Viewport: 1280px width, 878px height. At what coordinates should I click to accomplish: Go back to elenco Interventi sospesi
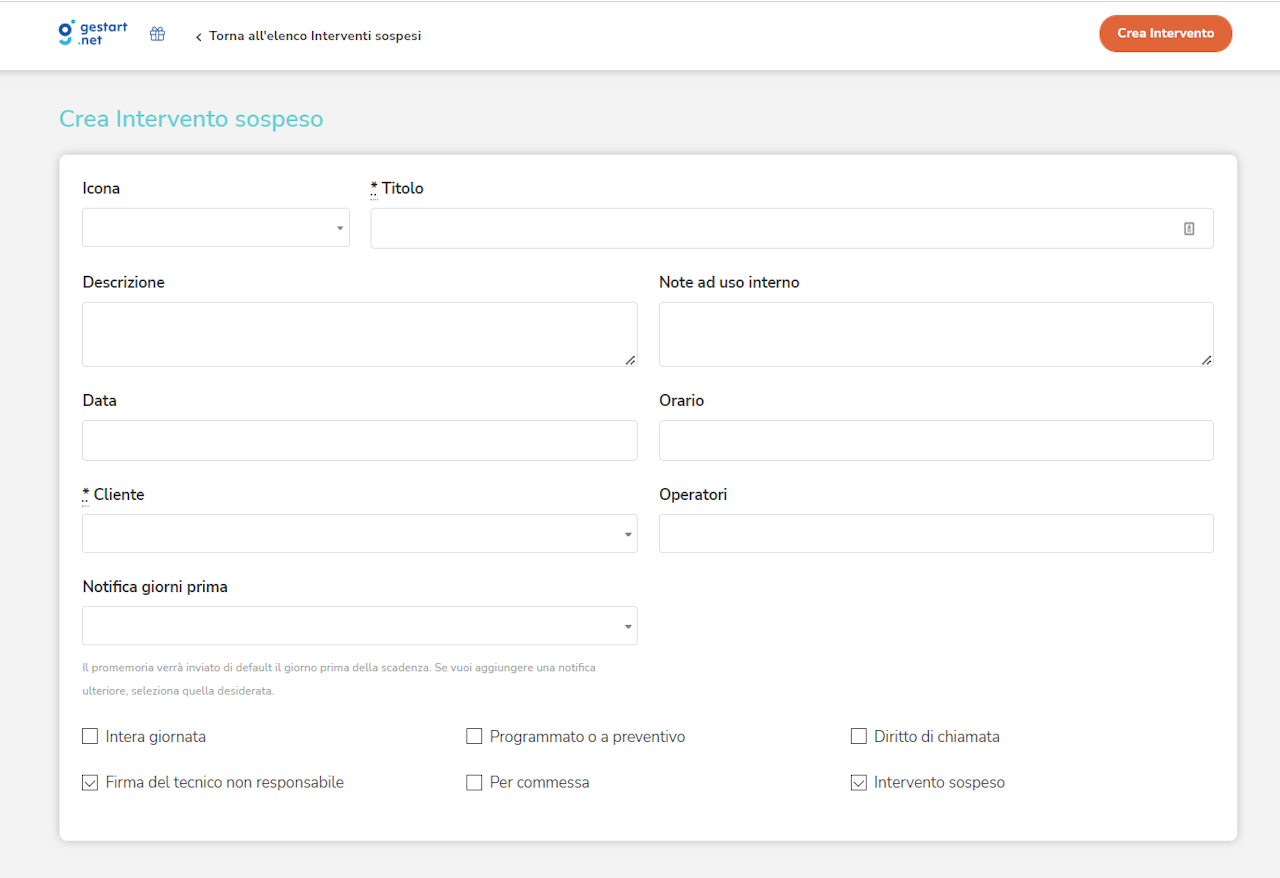[314, 36]
